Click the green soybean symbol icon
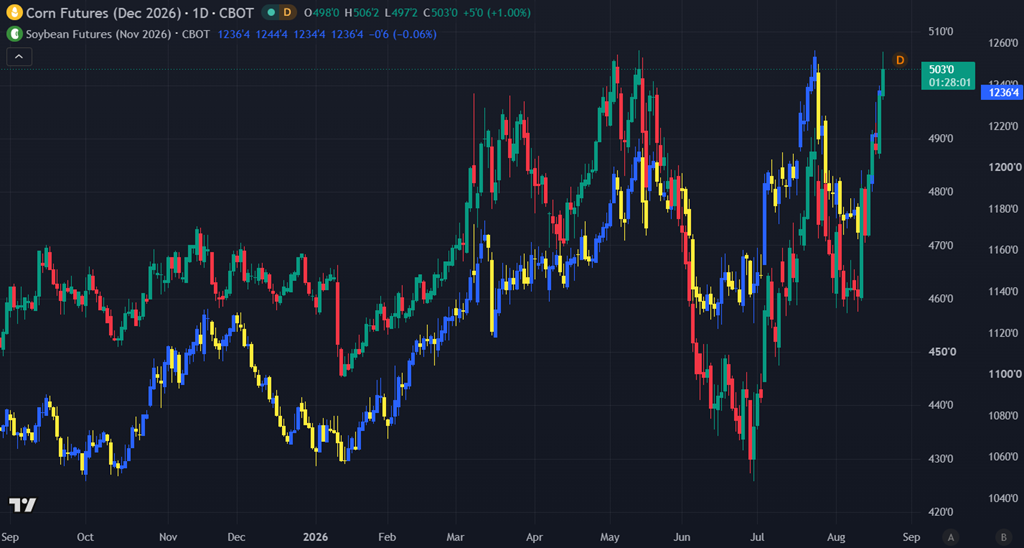 pyautogui.click(x=14, y=34)
